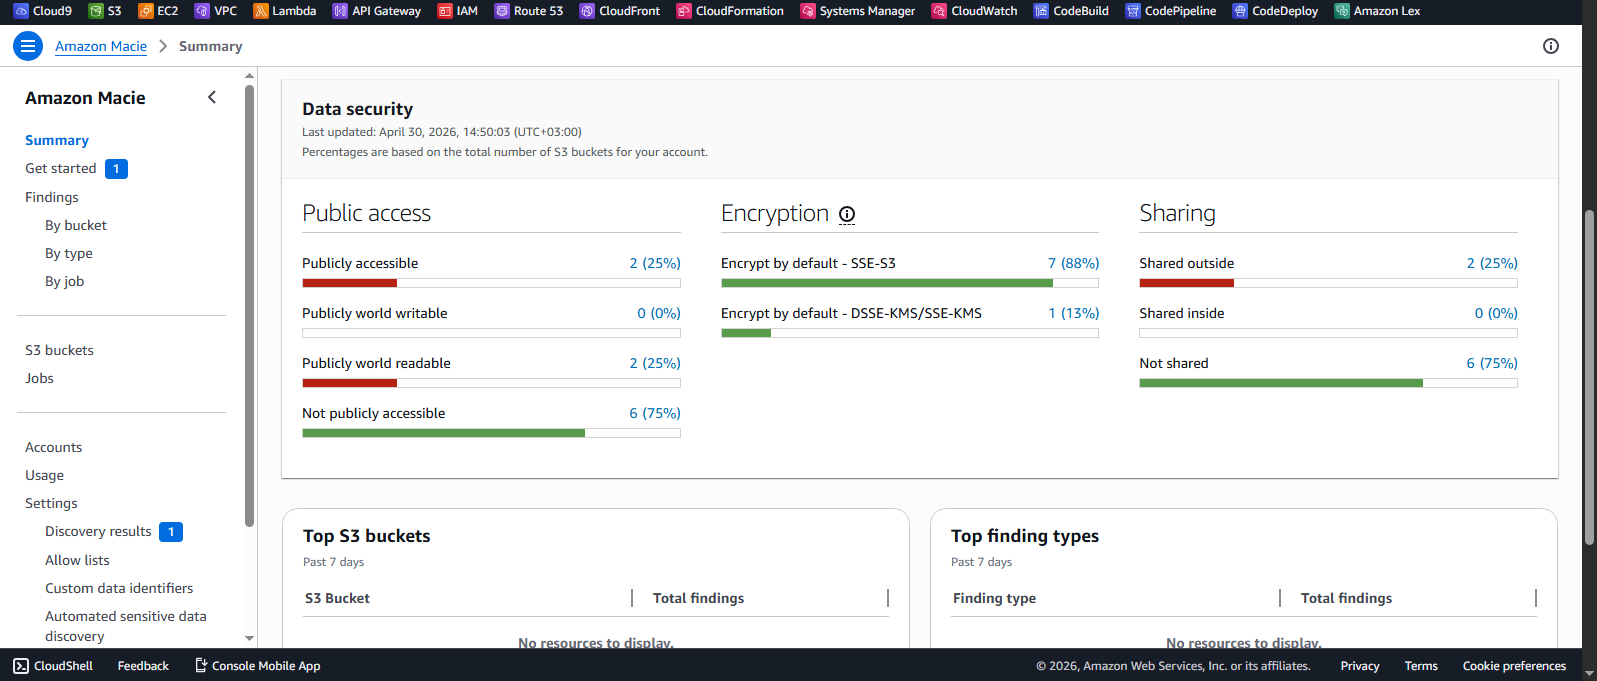Click Shared inside value 0 (0%)
This screenshot has height=681, width=1597.
pyautogui.click(x=1496, y=313)
